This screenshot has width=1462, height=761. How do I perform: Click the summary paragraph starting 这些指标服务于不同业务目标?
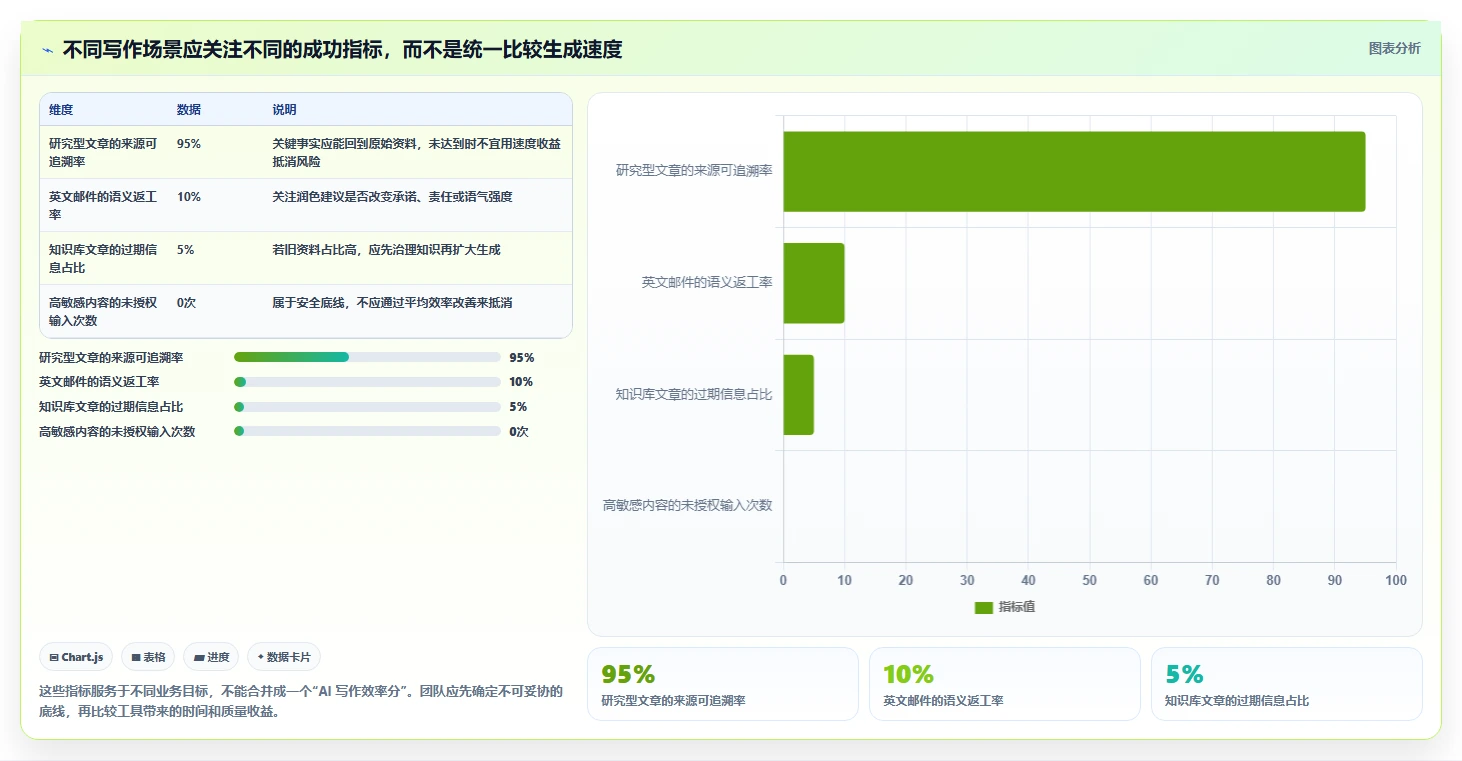coord(301,702)
